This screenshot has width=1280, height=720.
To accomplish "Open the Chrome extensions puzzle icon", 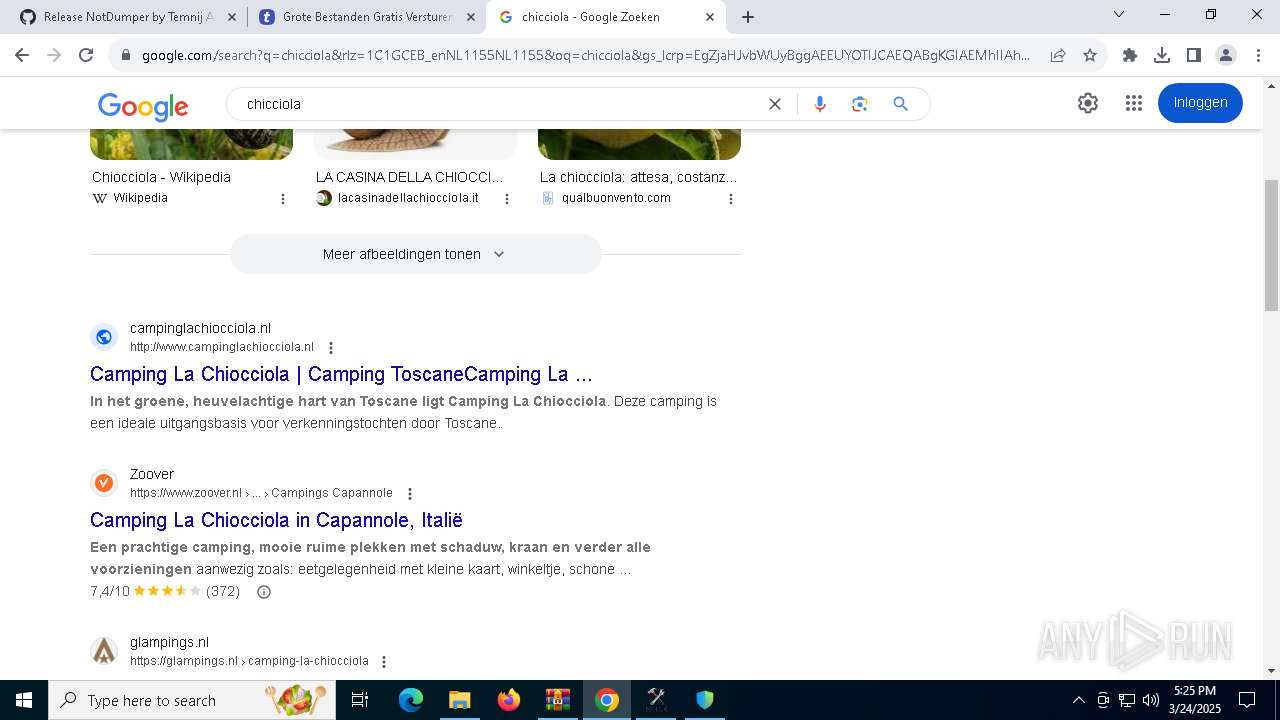I will click(1130, 55).
